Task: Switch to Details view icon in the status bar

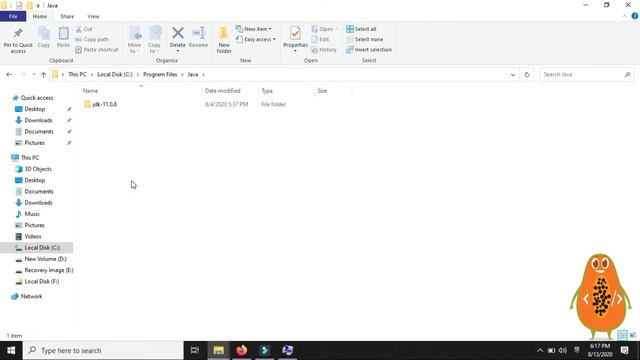Action: (622, 336)
